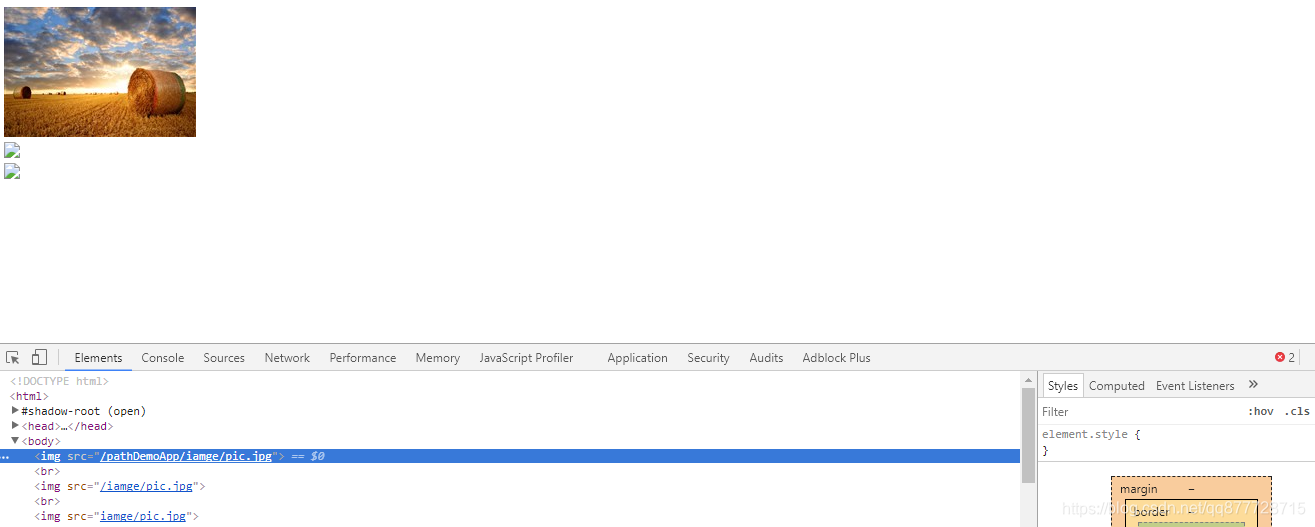
Task: Open the actions dots on selected row
Action: [5, 457]
